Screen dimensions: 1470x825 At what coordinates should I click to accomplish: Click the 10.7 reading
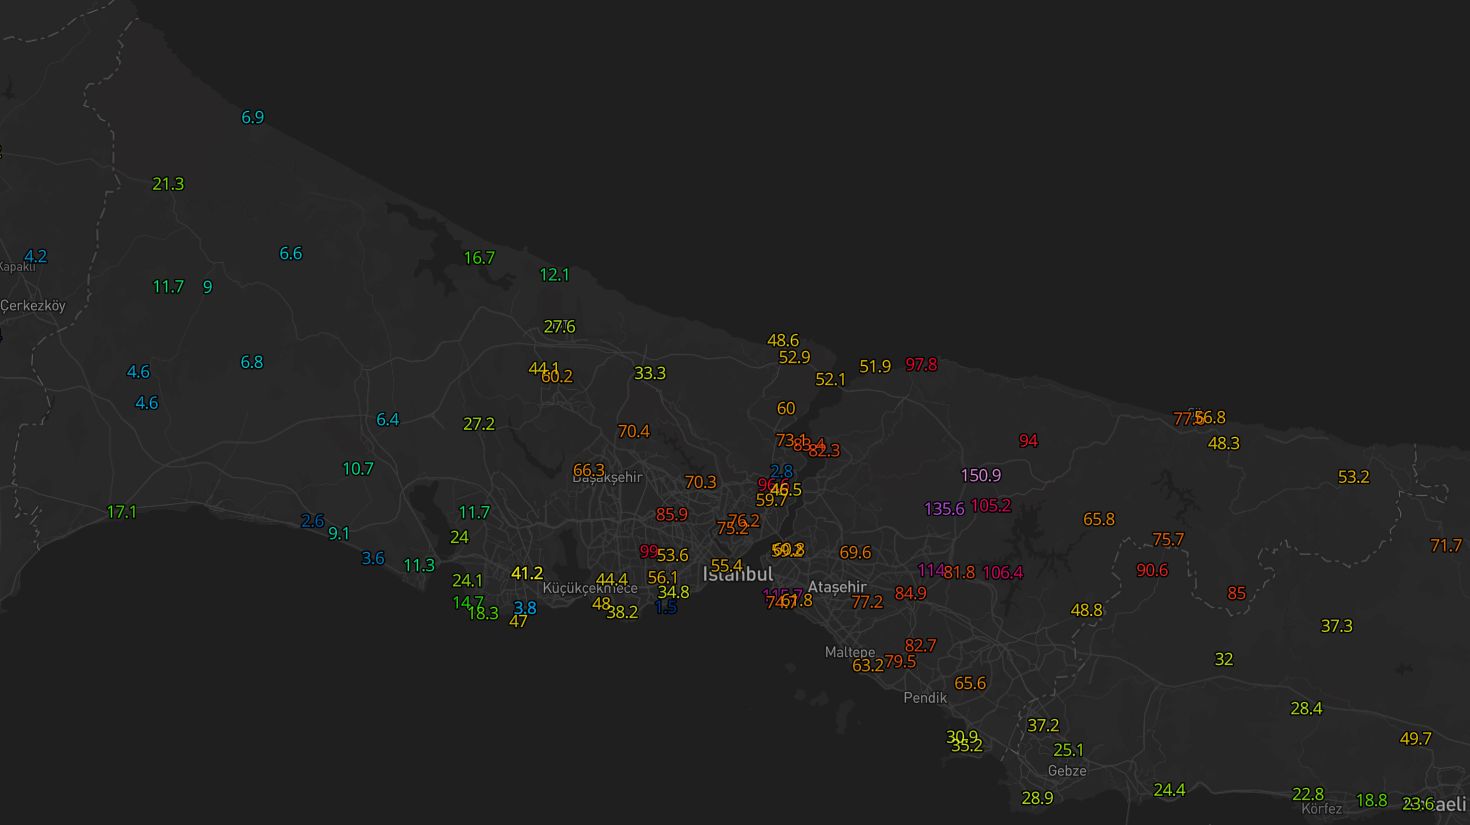click(x=357, y=469)
